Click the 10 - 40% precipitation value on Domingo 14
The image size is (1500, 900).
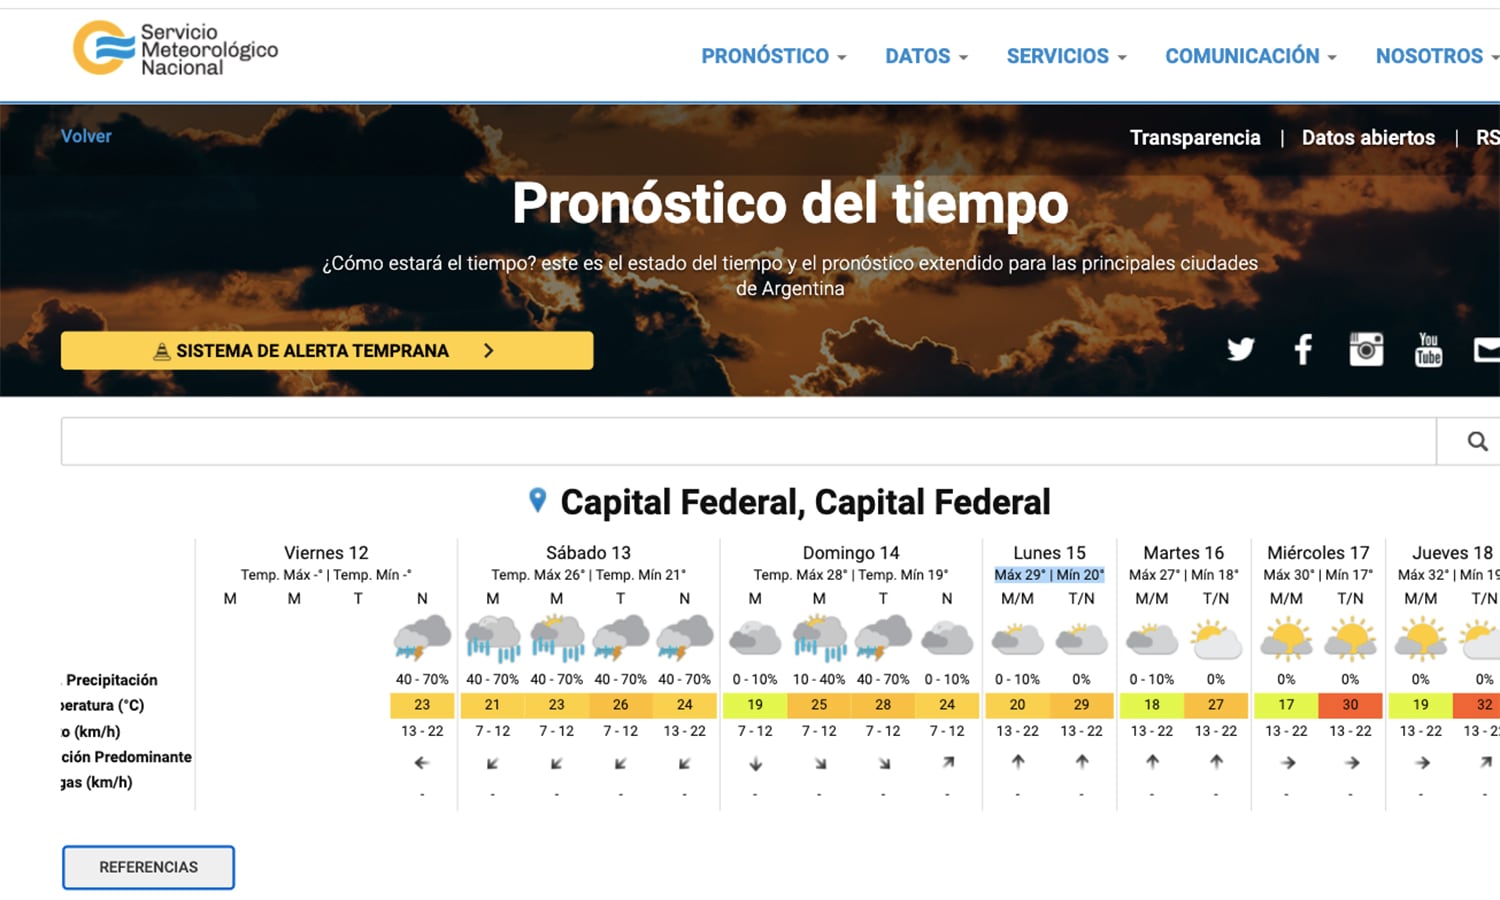(819, 679)
